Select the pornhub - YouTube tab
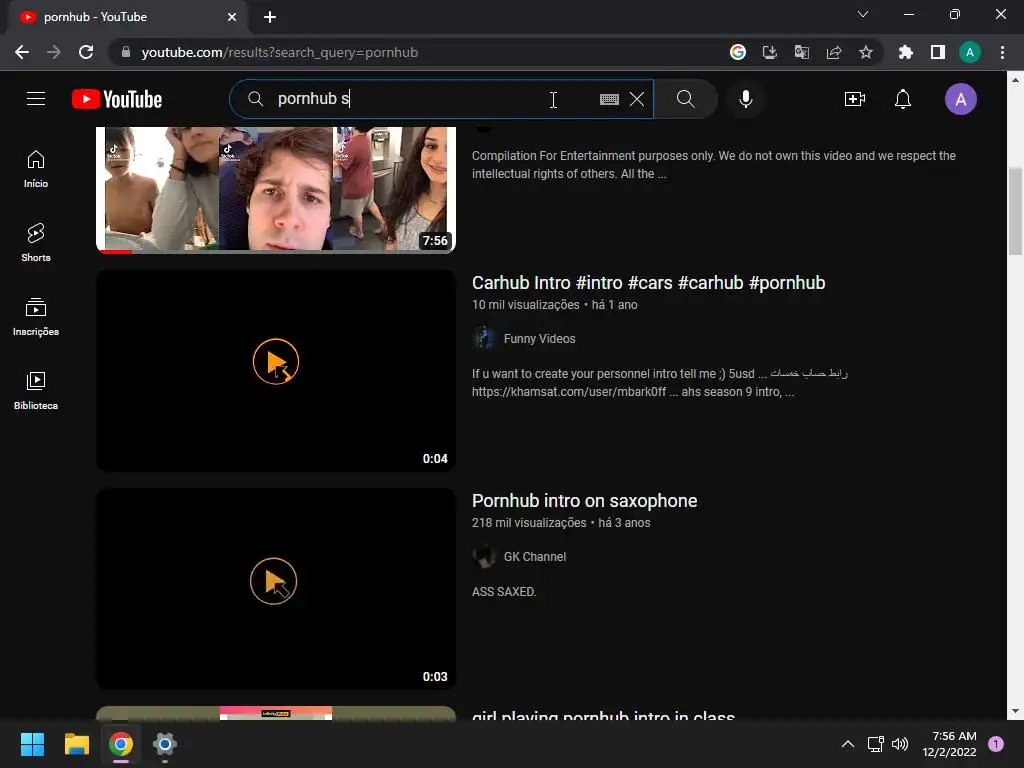This screenshot has height=768, width=1024. [x=127, y=18]
